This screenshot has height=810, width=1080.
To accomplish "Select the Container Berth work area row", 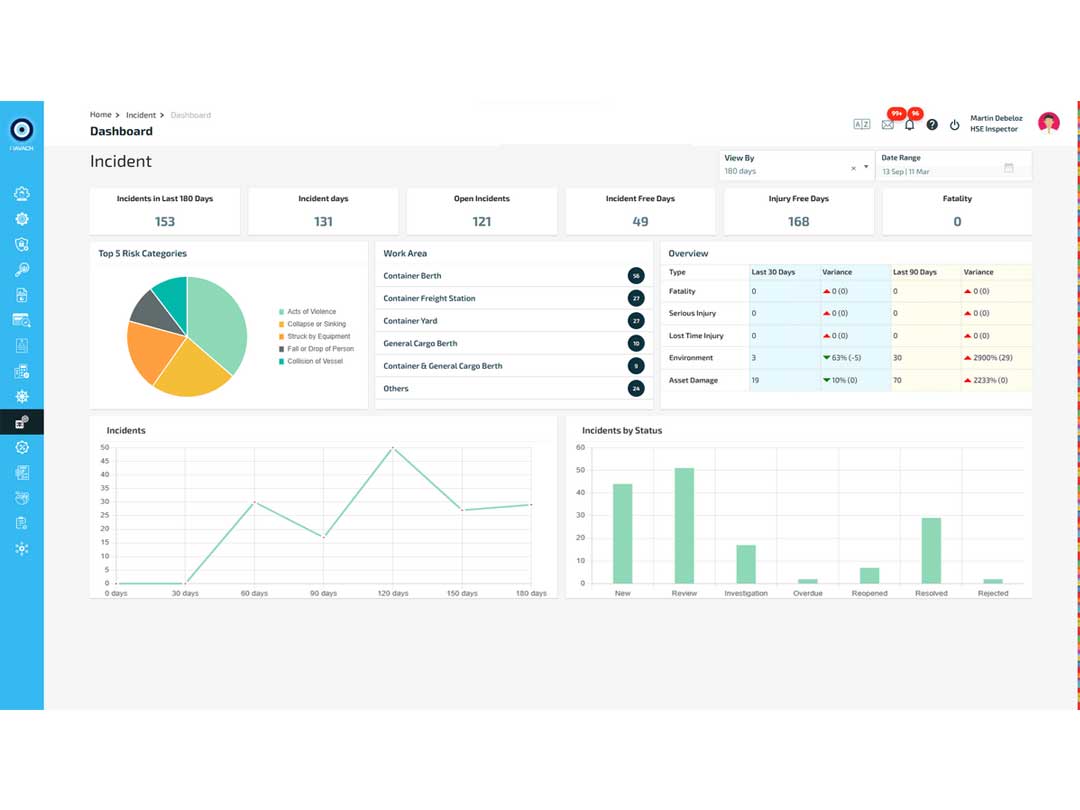I will (x=514, y=276).
